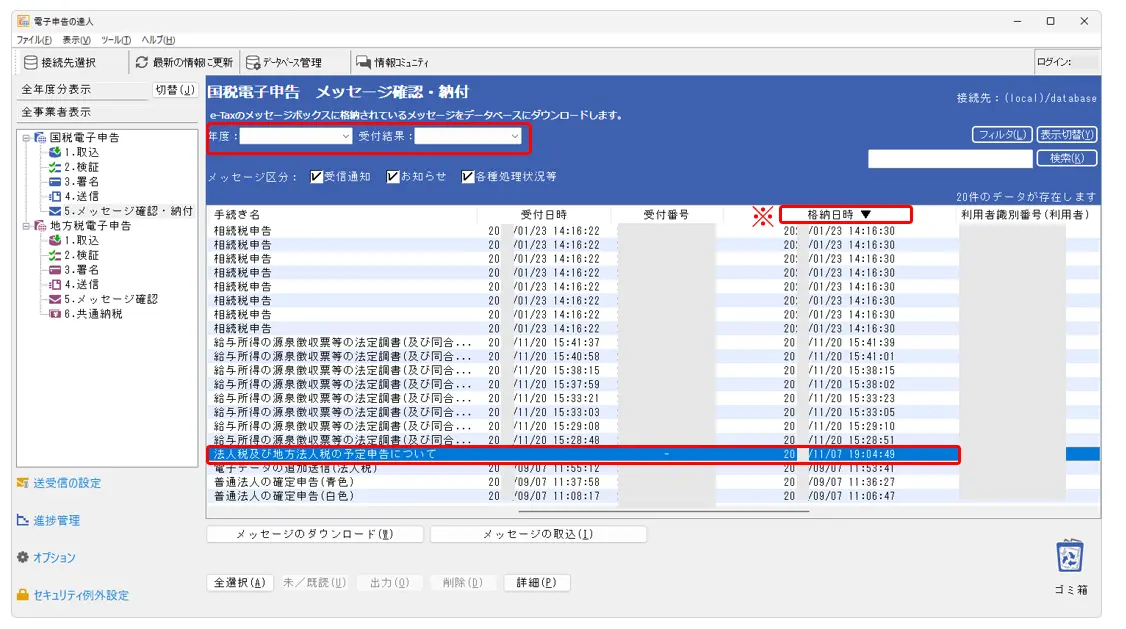Open the 情報コミュニティ toolbar icon

[x=364, y=62]
